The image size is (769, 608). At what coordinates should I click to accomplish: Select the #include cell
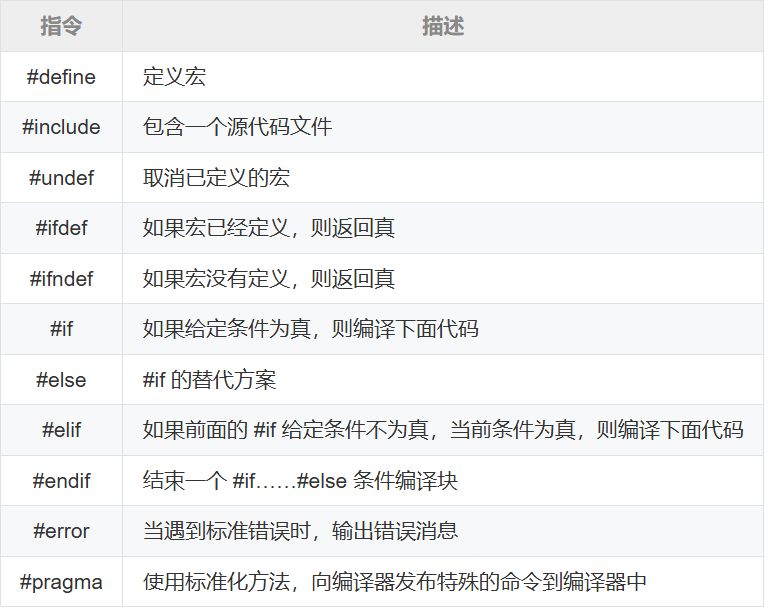click(61, 127)
